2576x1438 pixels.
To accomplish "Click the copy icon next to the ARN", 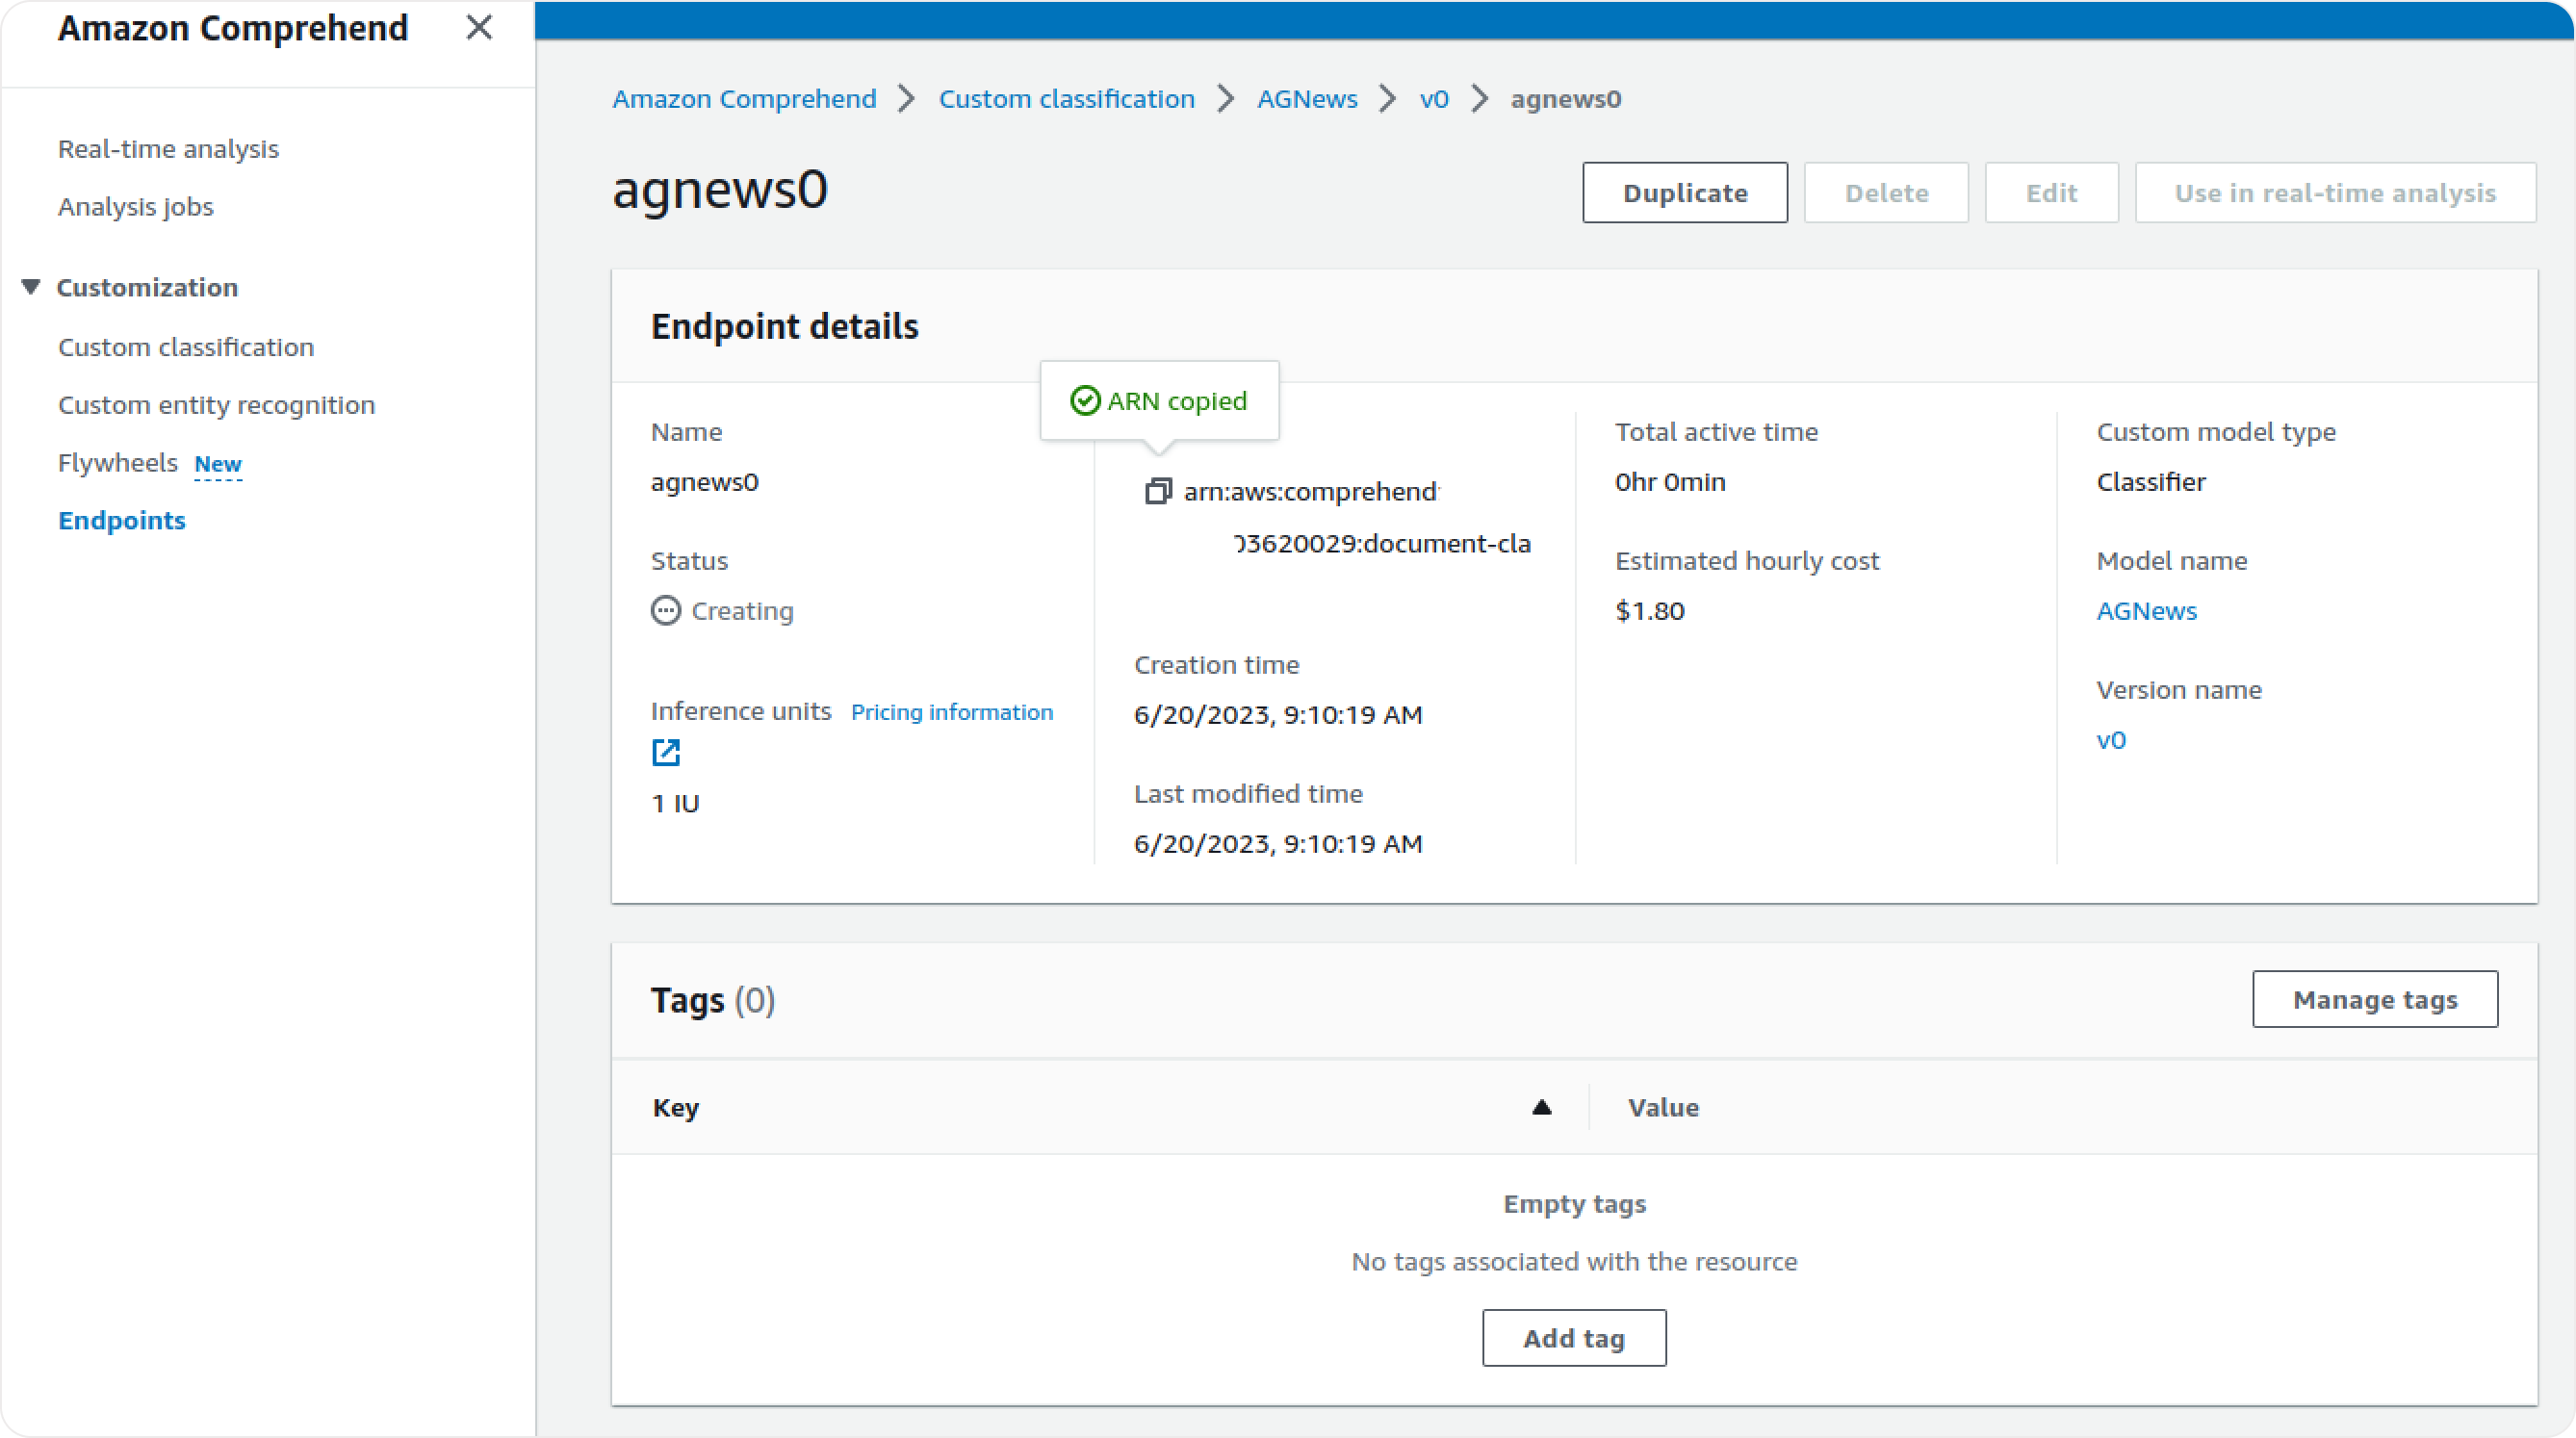I will 1157,491.
